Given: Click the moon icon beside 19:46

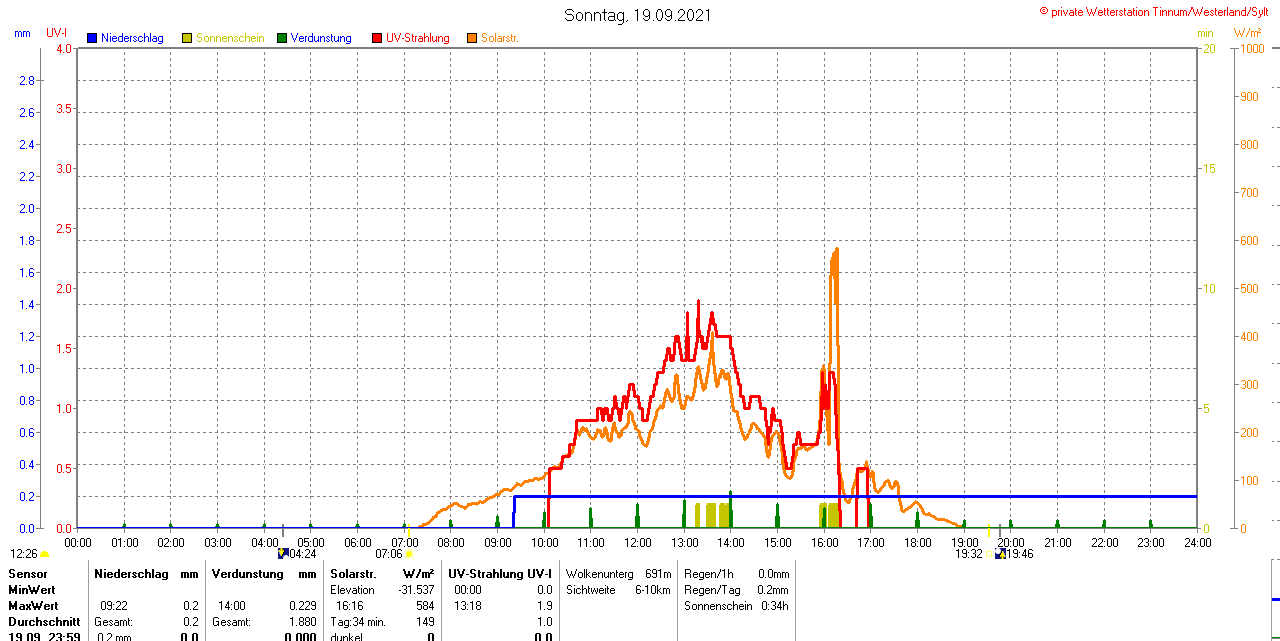Looking at the screenshot, I should pyautogui.click(x=1000, y=553).
